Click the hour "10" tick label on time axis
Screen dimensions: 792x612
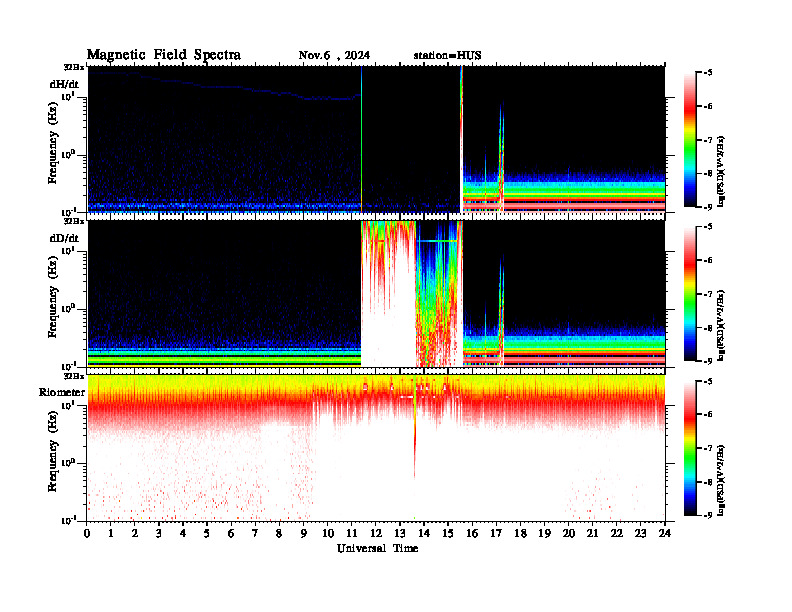[x=328, y=534]
